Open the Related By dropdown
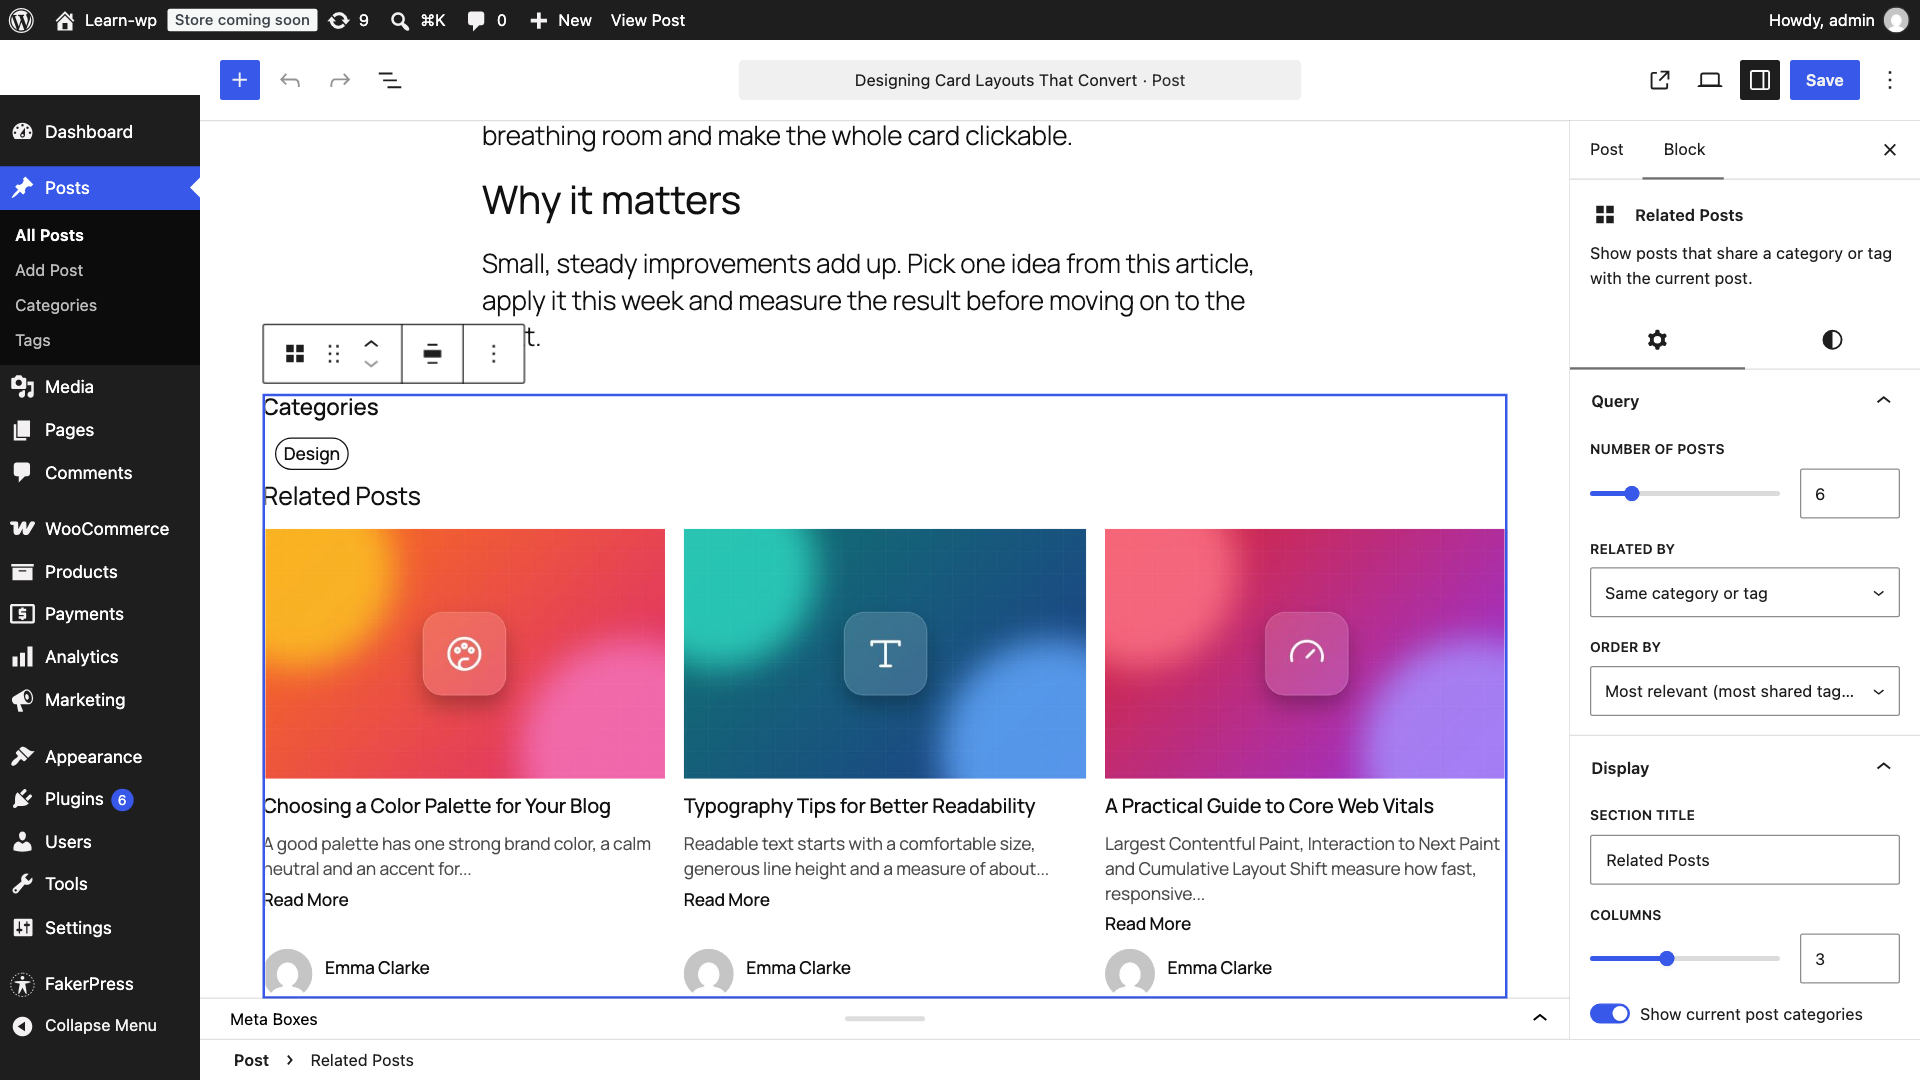This screenshot has height=1080, width=1920. pos(1744,593)
